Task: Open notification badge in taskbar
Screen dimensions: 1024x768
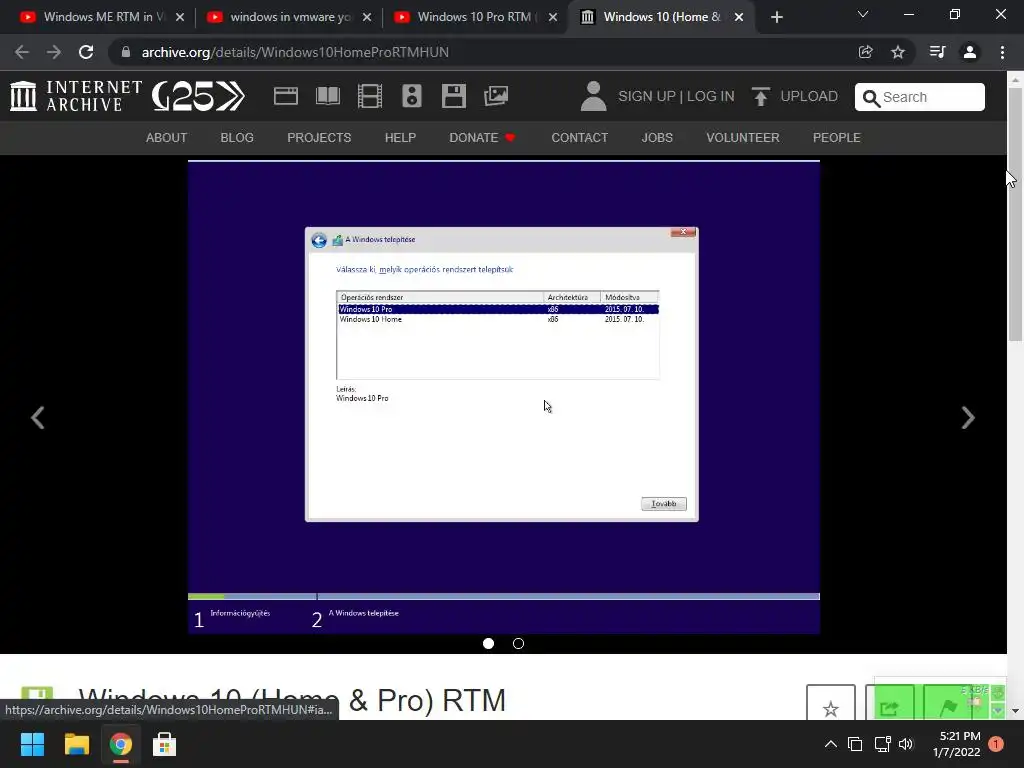Action: click(x=995, y=744)
